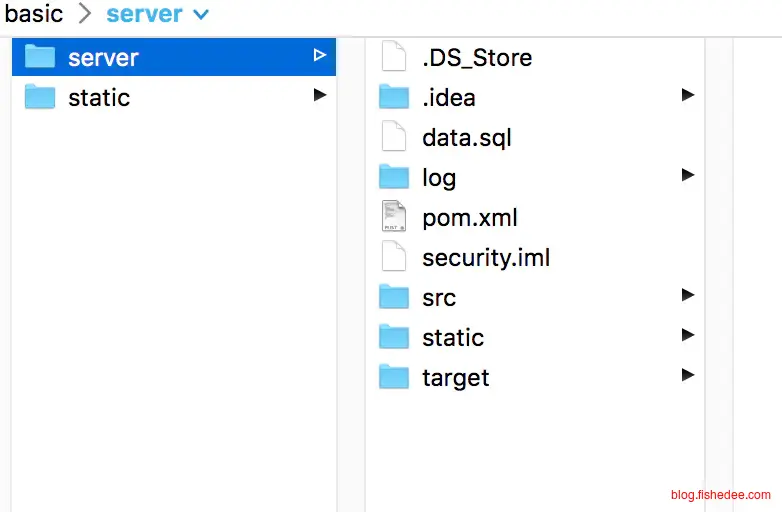Screen dimensions: 782x512
Task: Expand the target folder arrow
Action: click(x=687, y=375)
